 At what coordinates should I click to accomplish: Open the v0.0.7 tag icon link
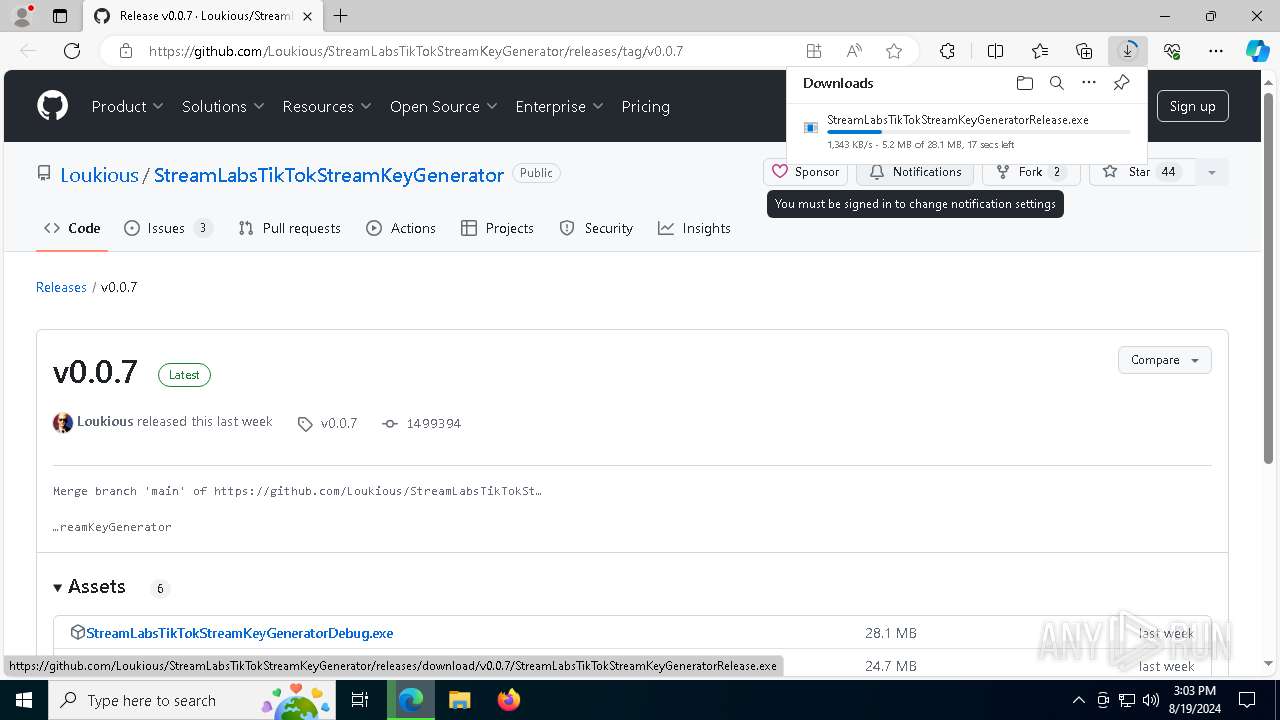305,424
